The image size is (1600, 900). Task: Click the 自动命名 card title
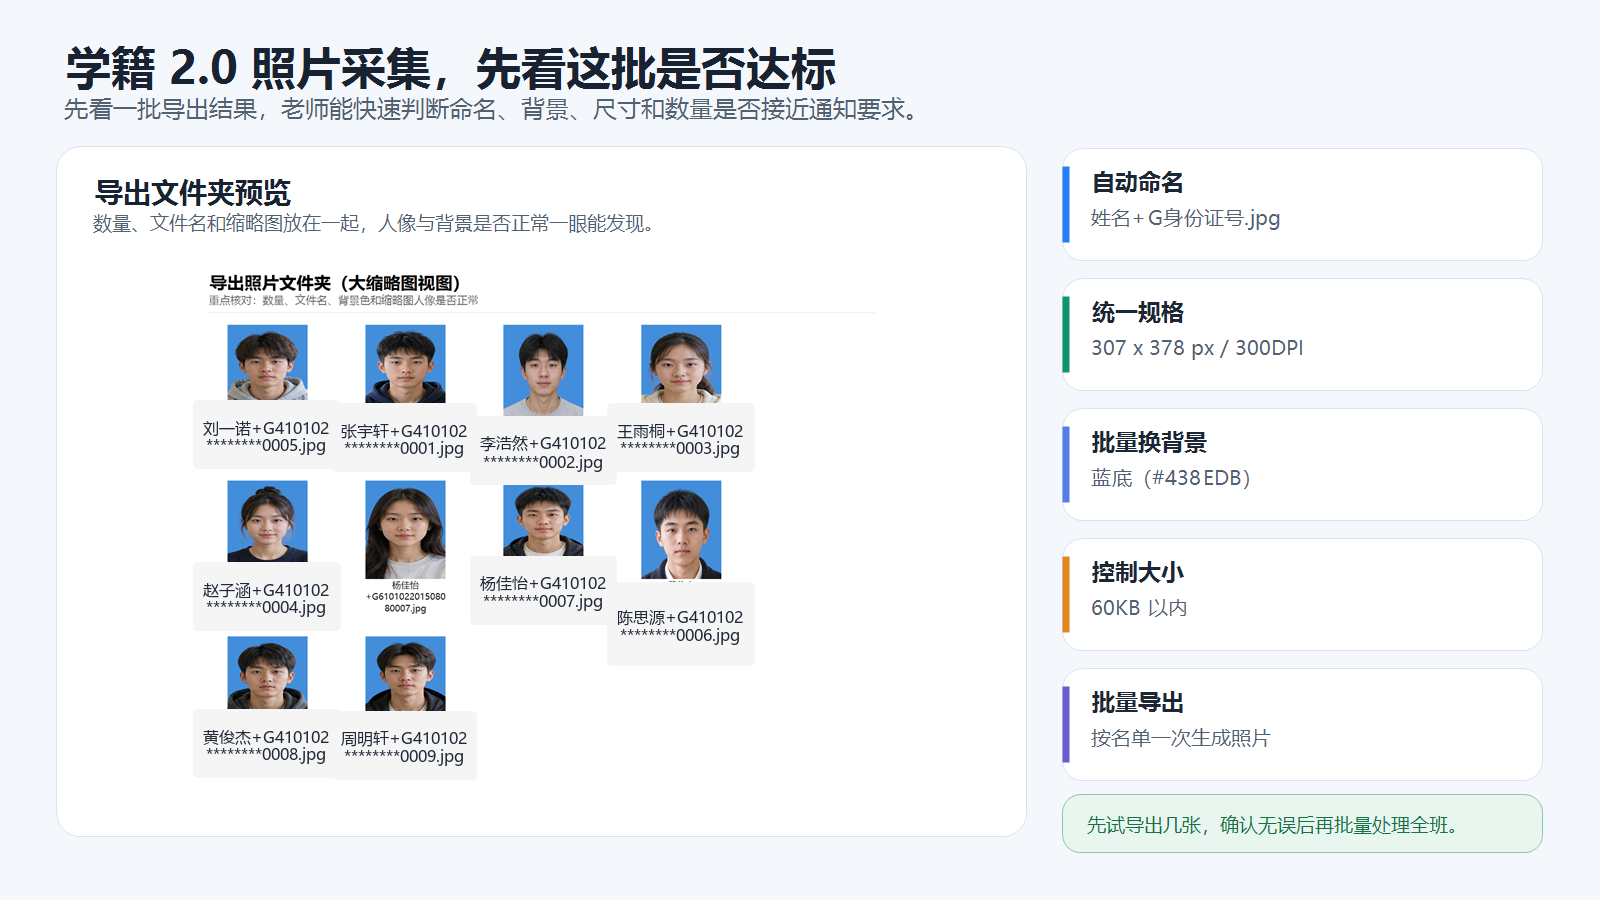[1137, 182]
